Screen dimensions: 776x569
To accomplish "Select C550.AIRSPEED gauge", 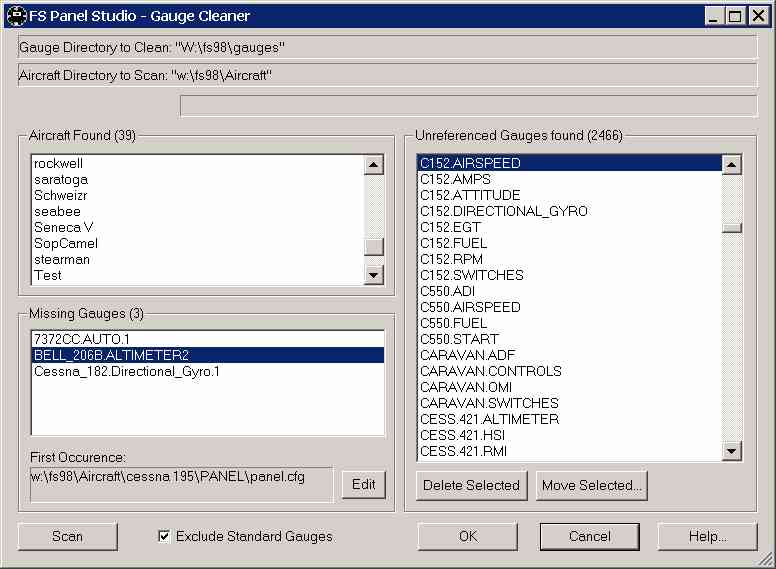I will [570, 307].
